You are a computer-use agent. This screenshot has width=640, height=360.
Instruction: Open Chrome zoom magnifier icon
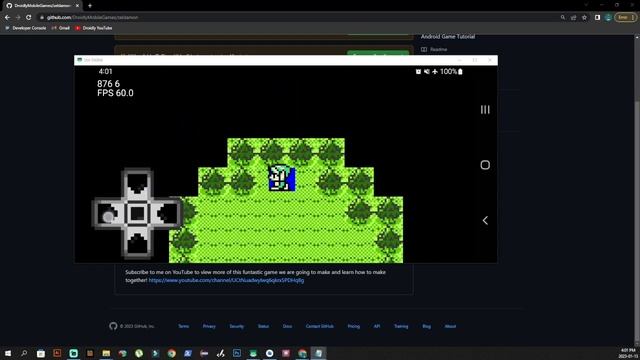[563, 18]
